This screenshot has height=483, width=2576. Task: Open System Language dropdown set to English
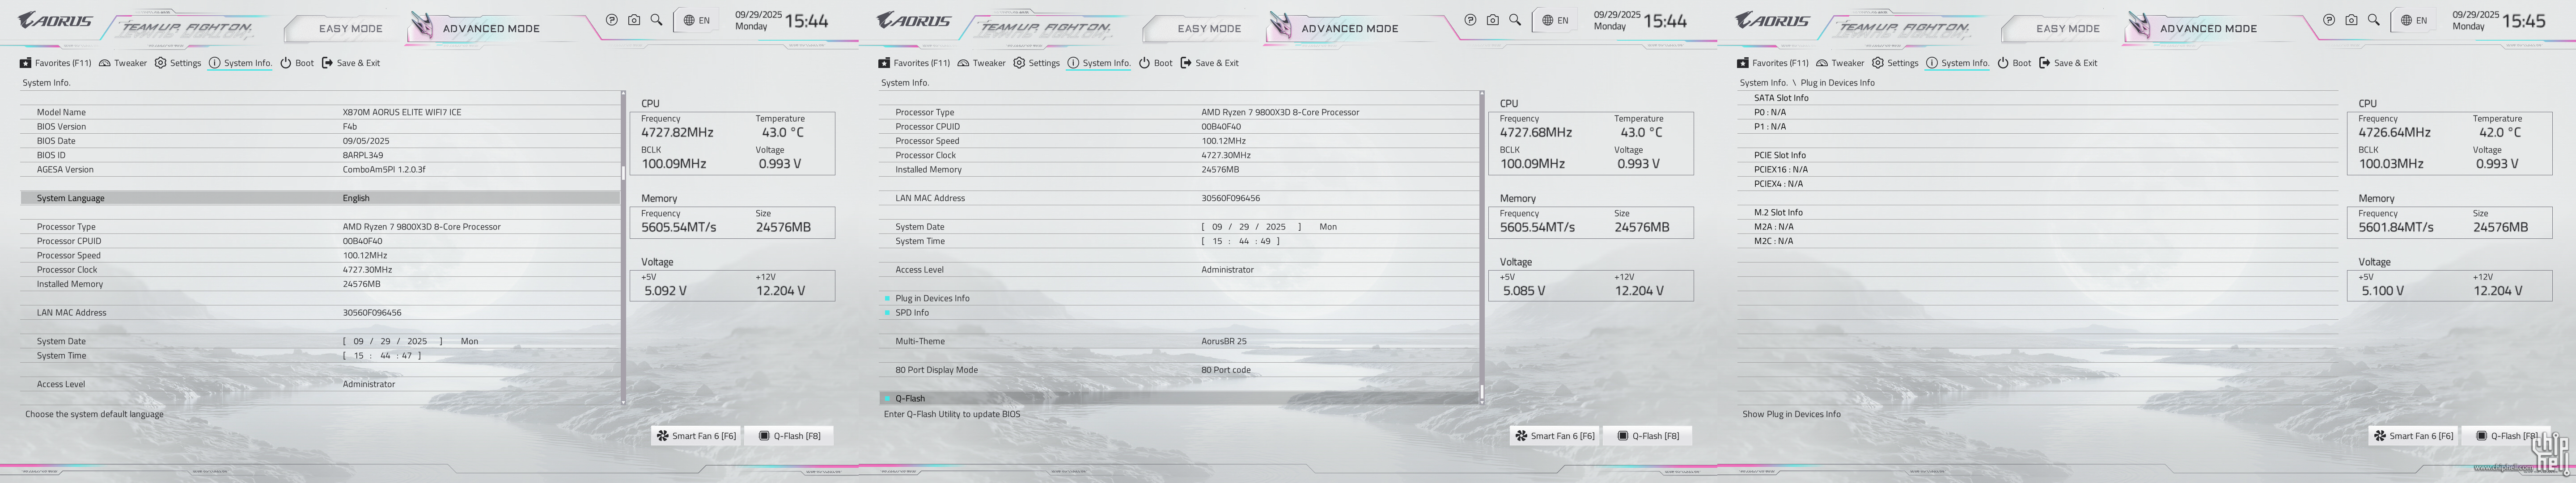click(356, 198)
